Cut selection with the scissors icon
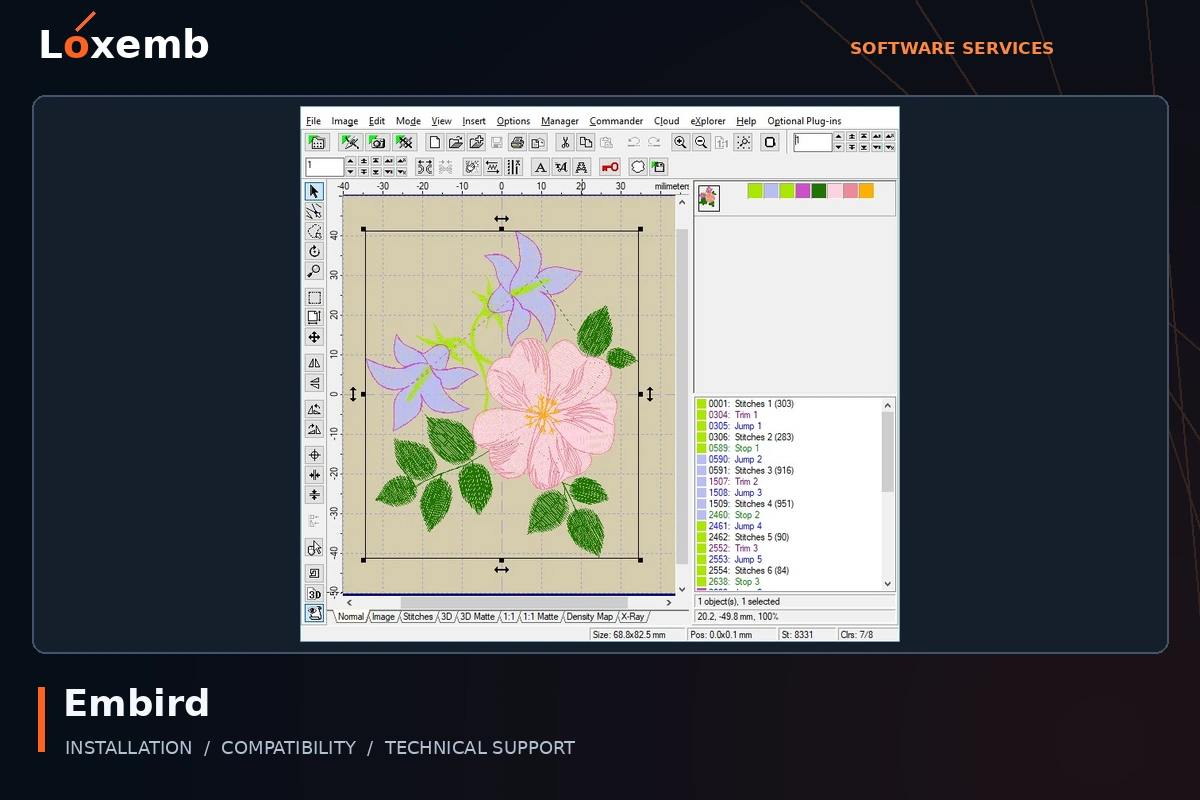1200x800 pixels. [565, 143]
